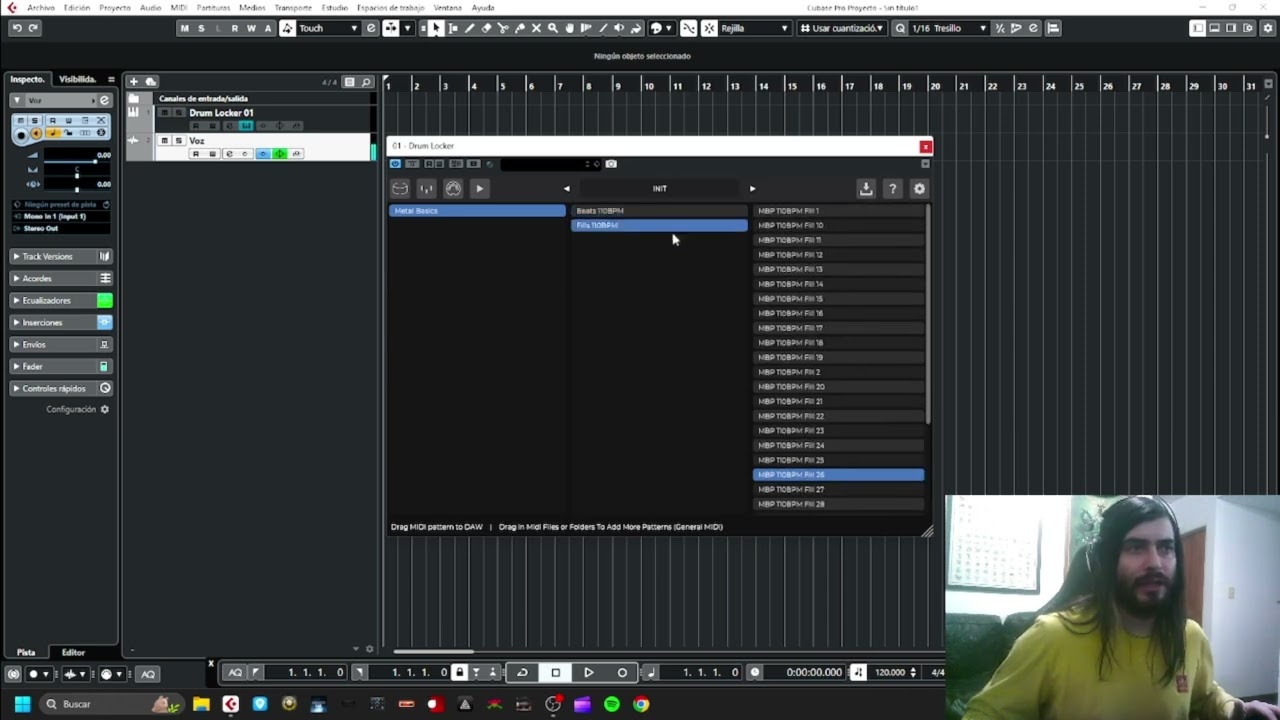Go to the previous Drum Locker preset

[566, 188]
